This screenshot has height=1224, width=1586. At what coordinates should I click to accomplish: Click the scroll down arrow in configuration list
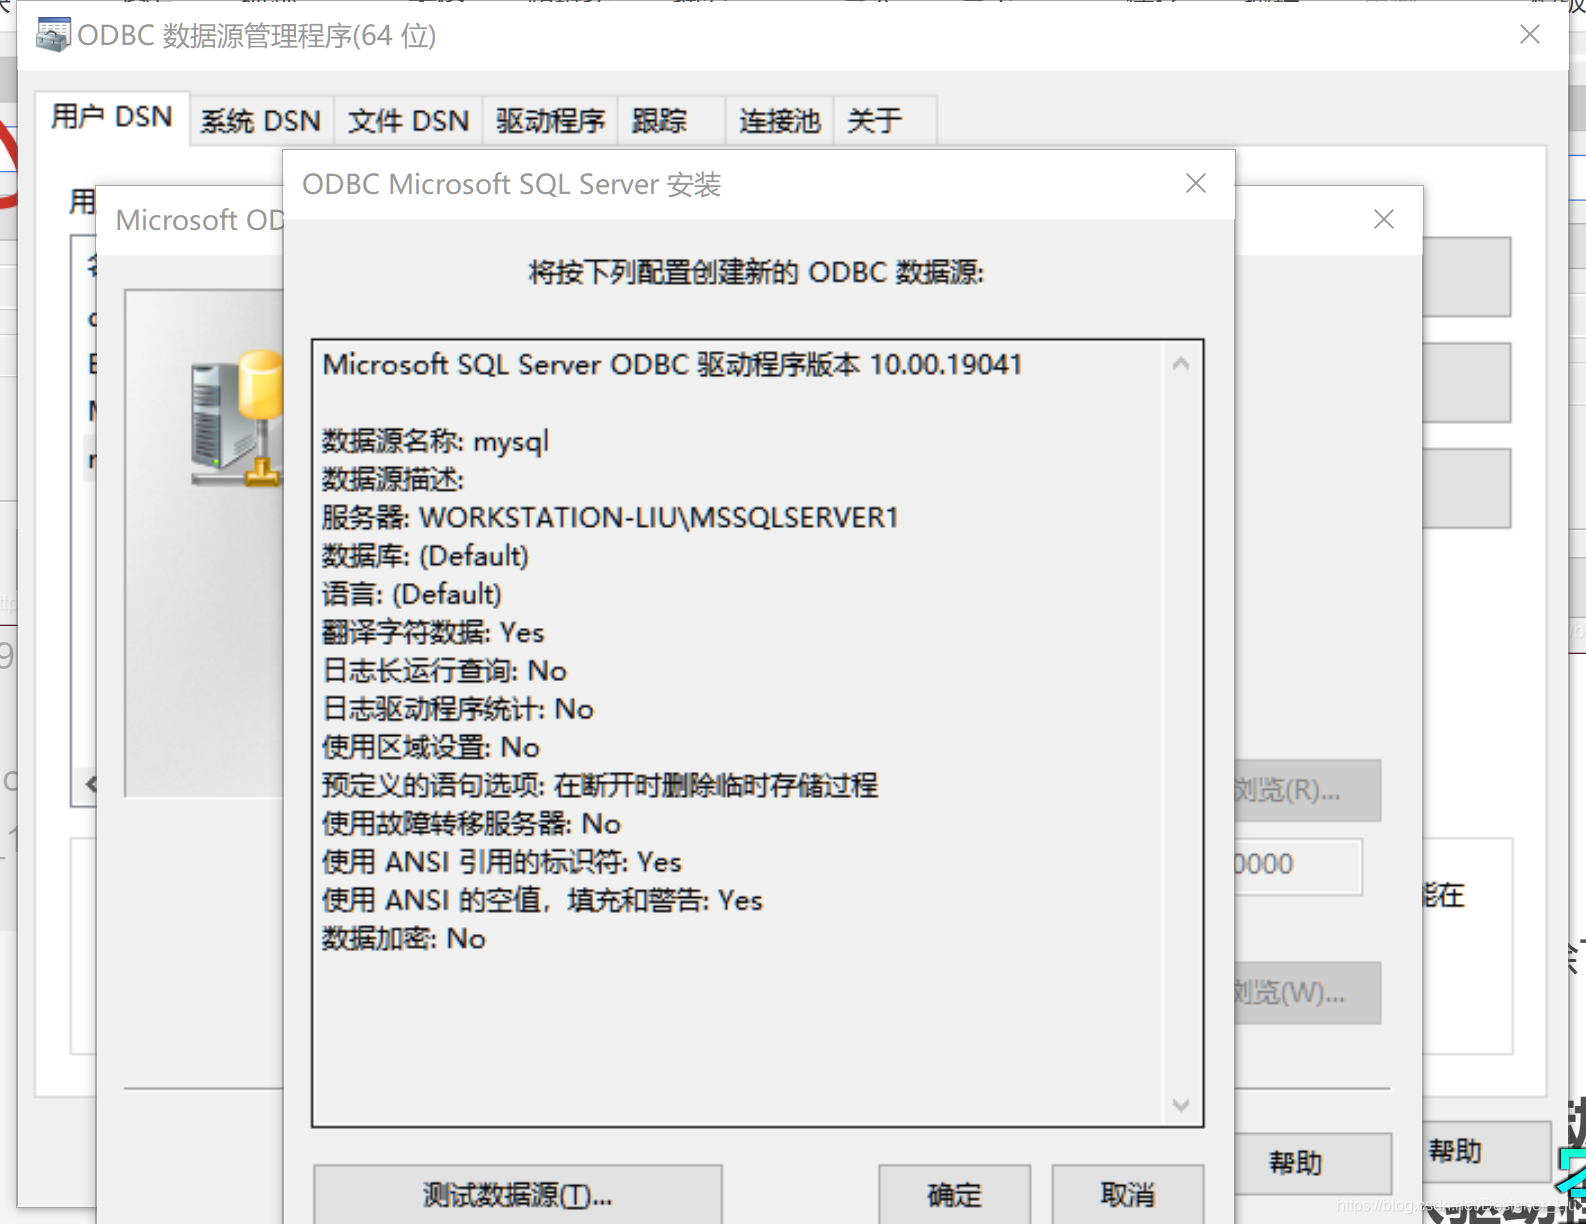(1181, 1105)
